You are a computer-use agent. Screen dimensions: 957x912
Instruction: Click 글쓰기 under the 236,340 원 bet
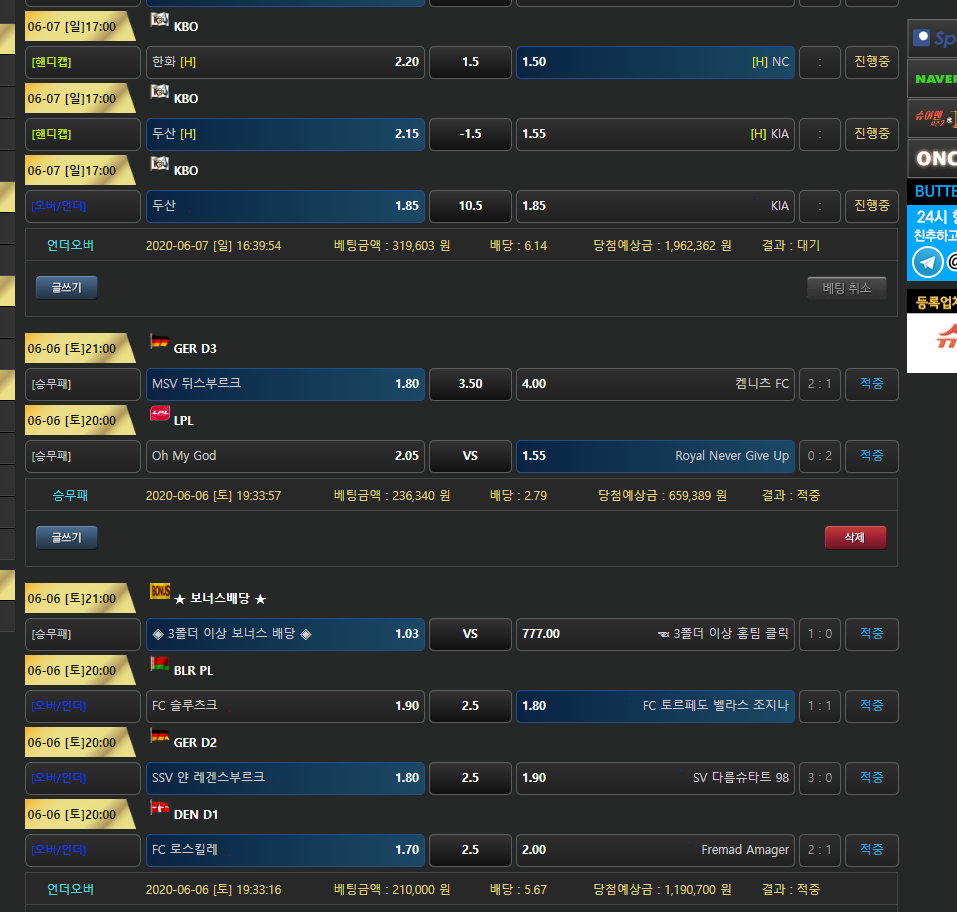pos(67,537)
